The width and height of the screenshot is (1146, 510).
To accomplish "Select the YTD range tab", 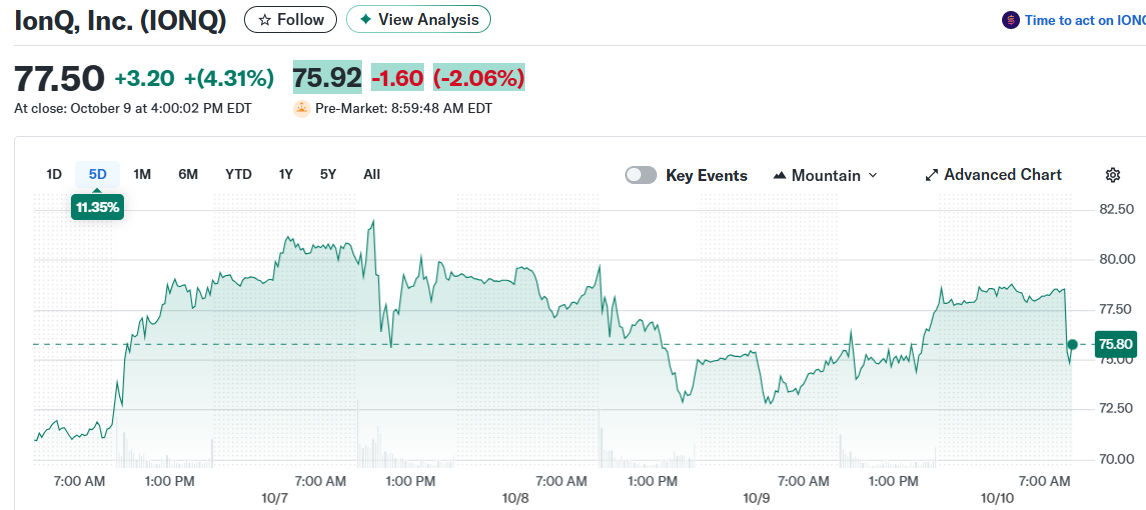I will (x=238, y=174).
